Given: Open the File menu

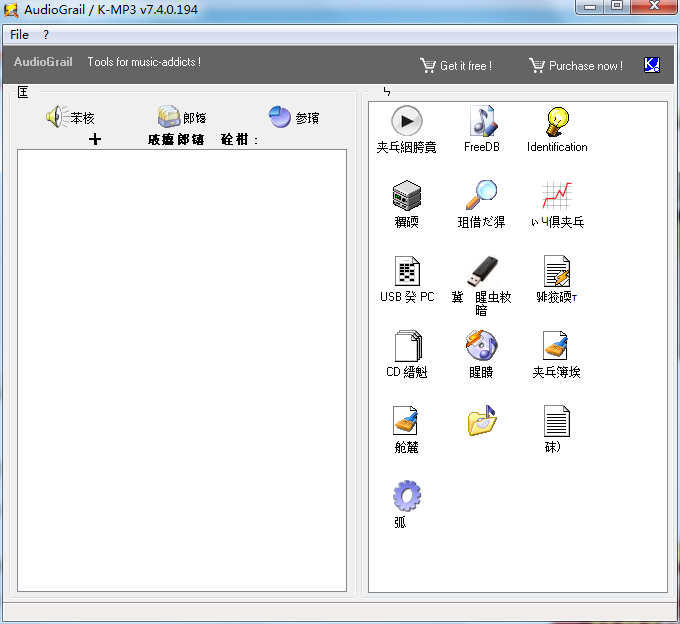Looking at the screenshot, I should coord(19,34).
